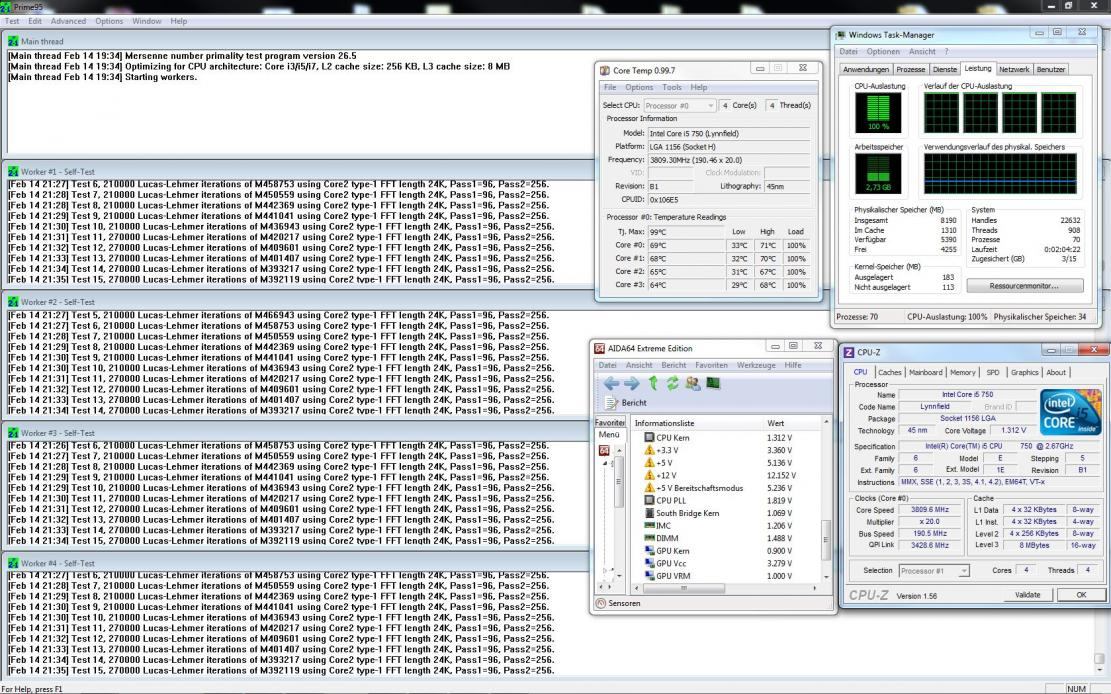Click the icon beside South Bridge Kern

point(648,513)
